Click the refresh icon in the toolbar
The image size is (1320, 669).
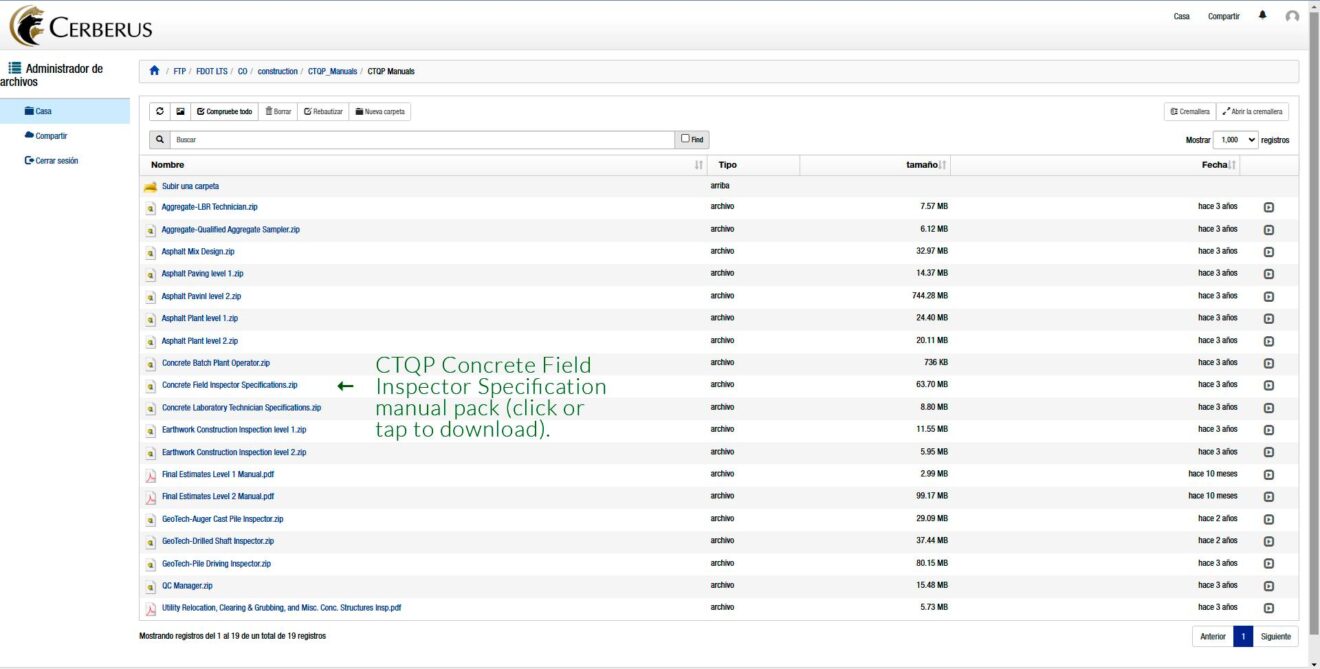click(x=161, y=112)
